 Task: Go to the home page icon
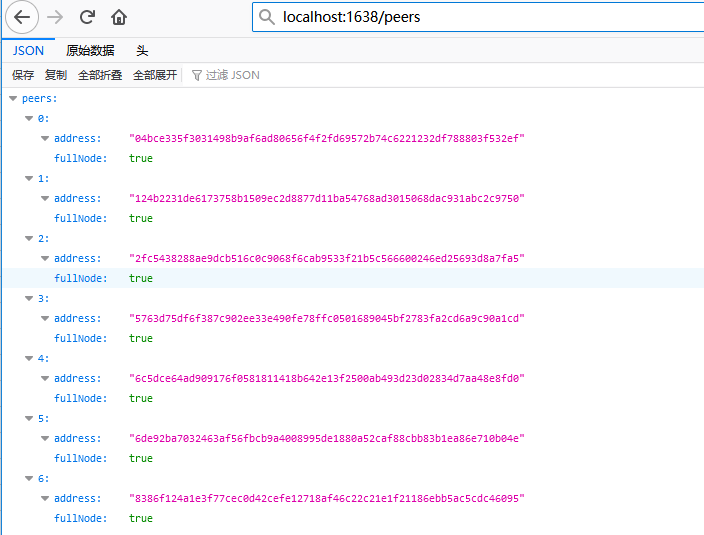(x=119, y=17)
